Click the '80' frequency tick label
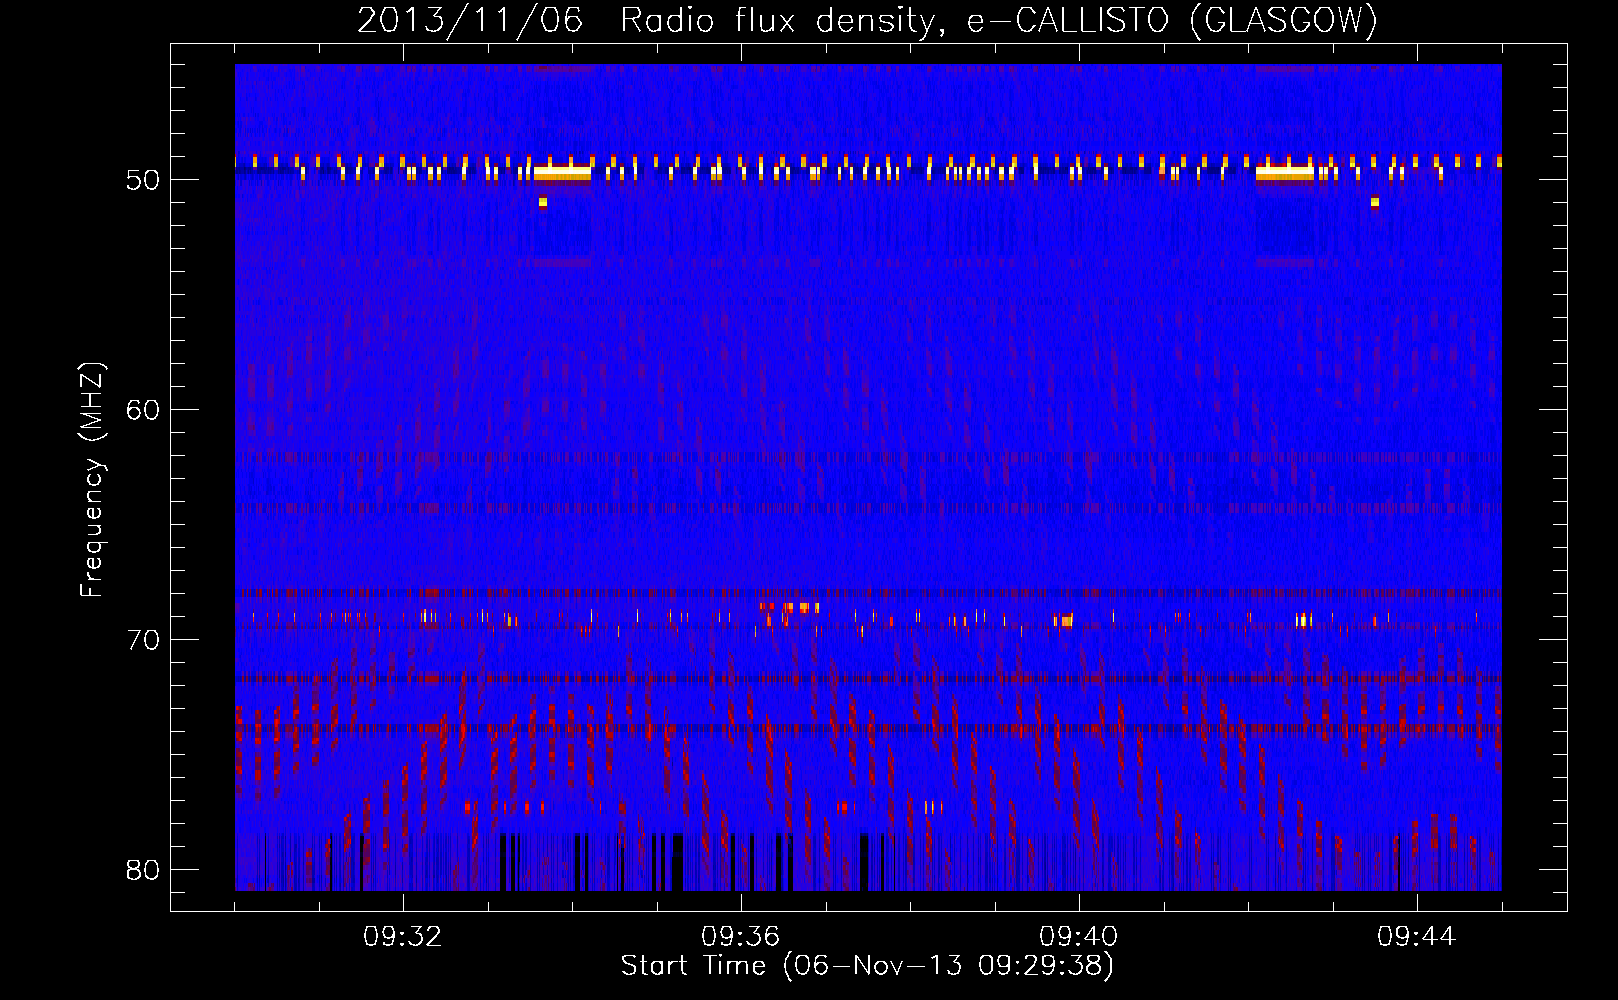The width and height of the screenshot is (1618, 1000). (x=143, y=870)
